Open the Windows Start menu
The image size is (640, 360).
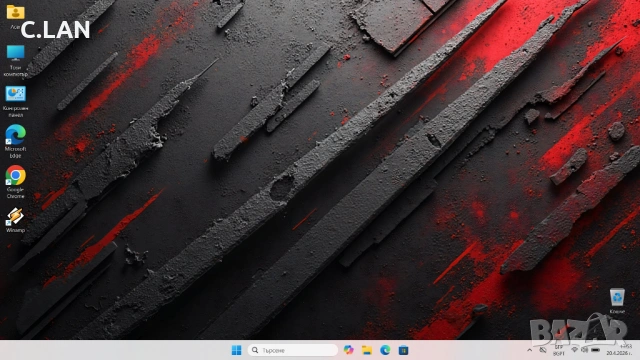click(236, 350)
